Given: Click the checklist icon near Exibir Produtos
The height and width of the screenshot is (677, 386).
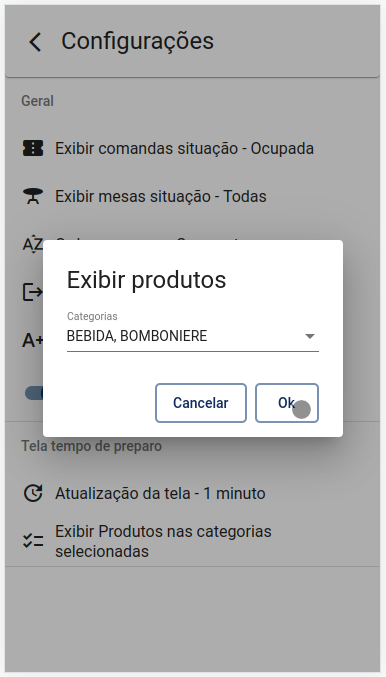Looking at the screenshot, I should point(33,541).
